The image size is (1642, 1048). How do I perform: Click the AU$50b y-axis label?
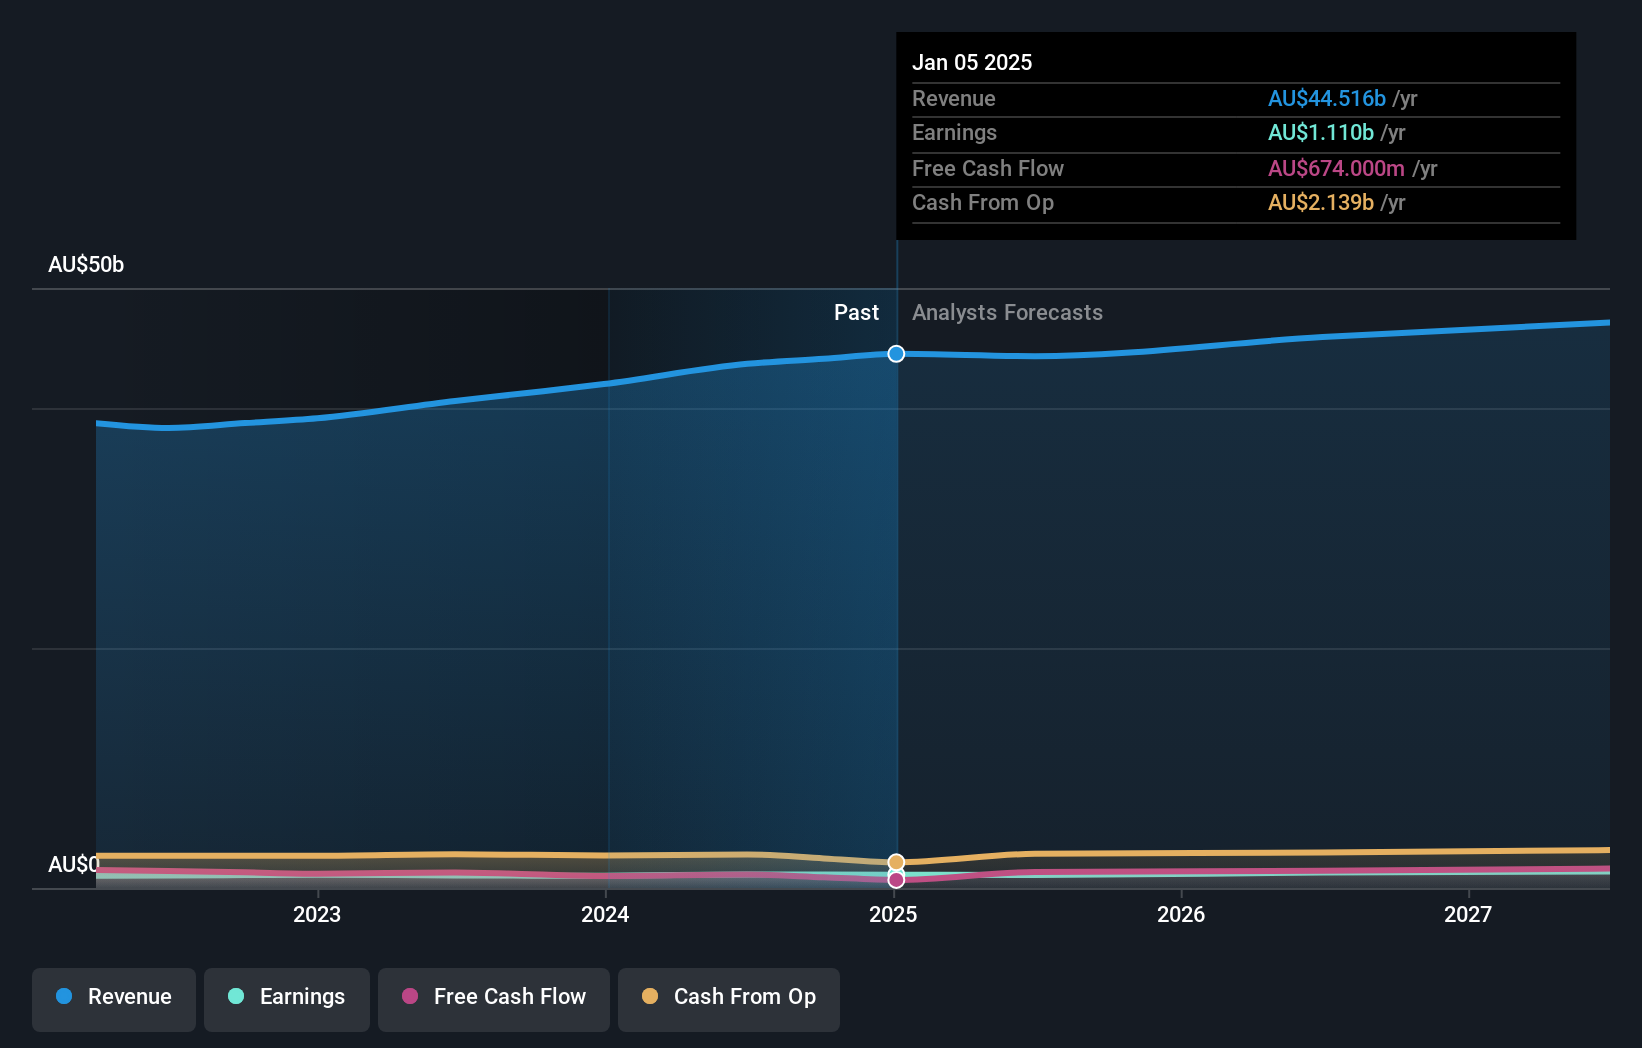[86, 265]
